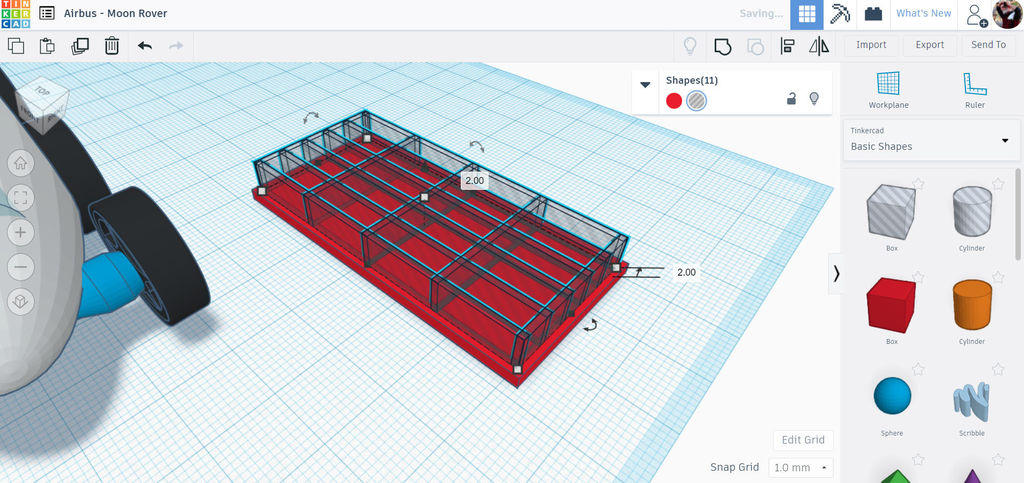Click the Show all lightbulb icon
Viewport: 1024px width, 483px height.
(x=690, y=46)
